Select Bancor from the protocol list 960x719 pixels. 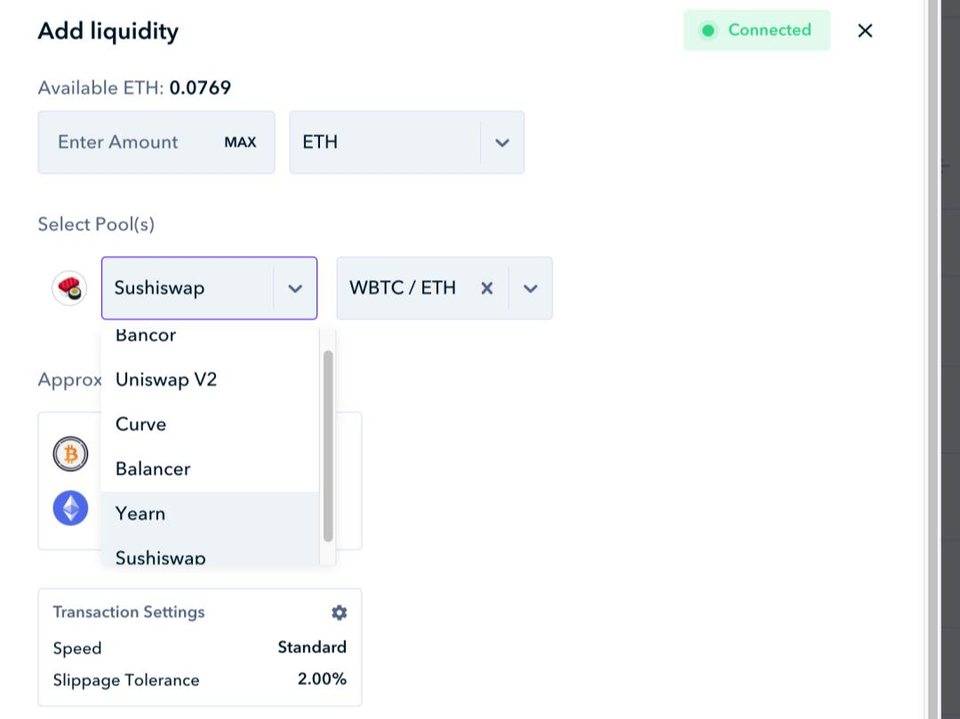[146, 336]
